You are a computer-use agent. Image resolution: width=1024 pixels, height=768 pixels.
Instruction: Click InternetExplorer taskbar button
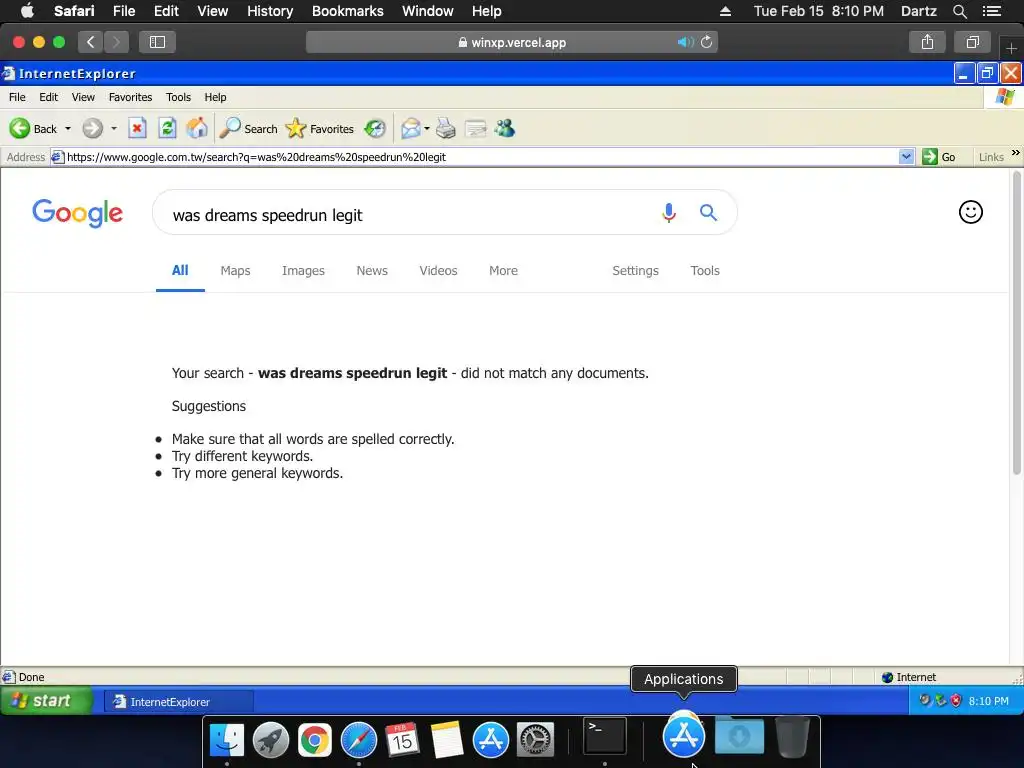[178, 701]
